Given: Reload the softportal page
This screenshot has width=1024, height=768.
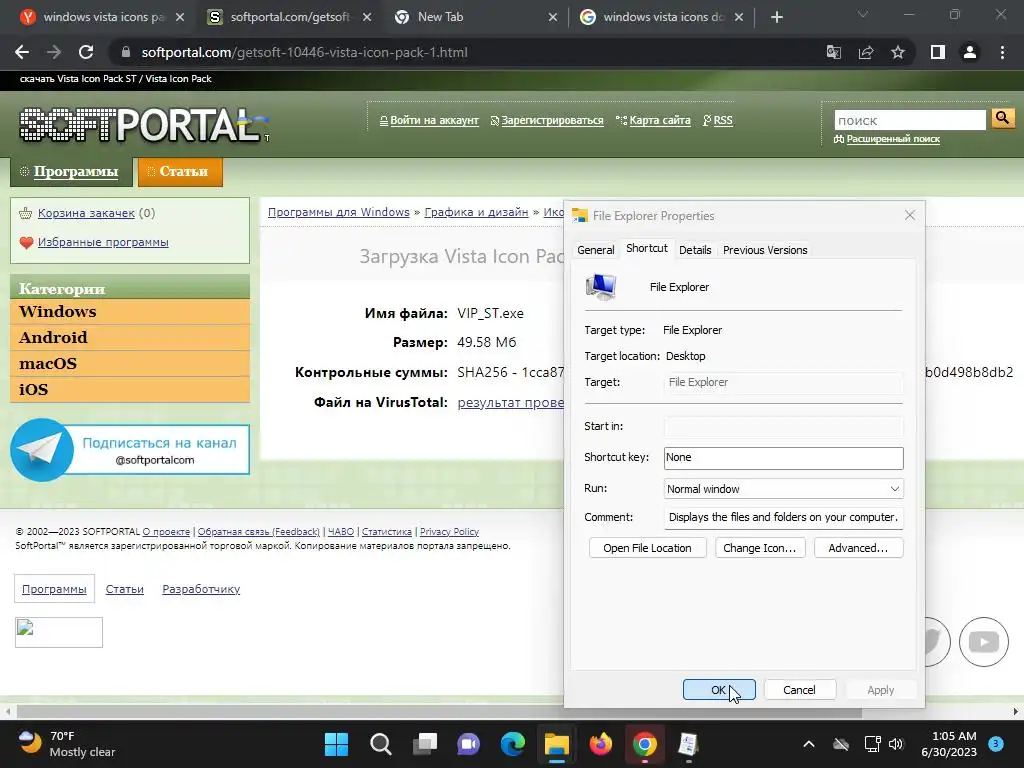Looking at the screenshot, I should point(86,52).
